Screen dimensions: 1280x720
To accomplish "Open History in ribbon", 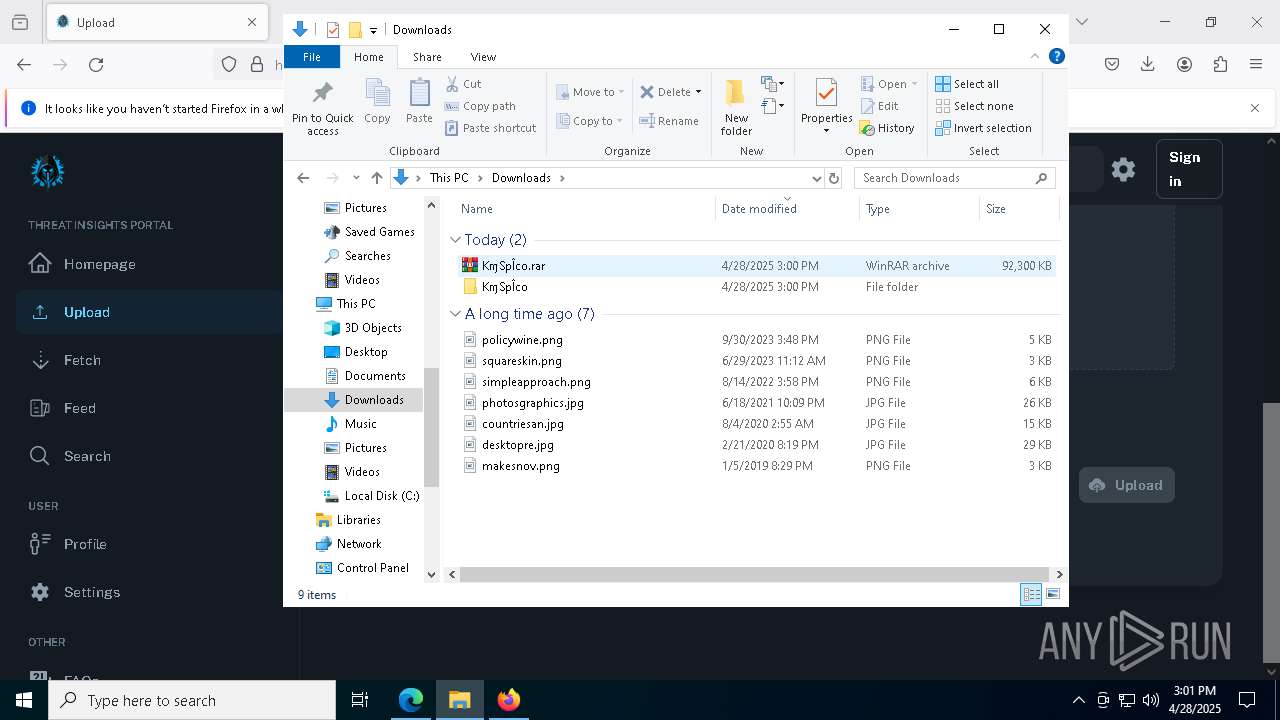I will pyautogui.click(x=887, y=128).
